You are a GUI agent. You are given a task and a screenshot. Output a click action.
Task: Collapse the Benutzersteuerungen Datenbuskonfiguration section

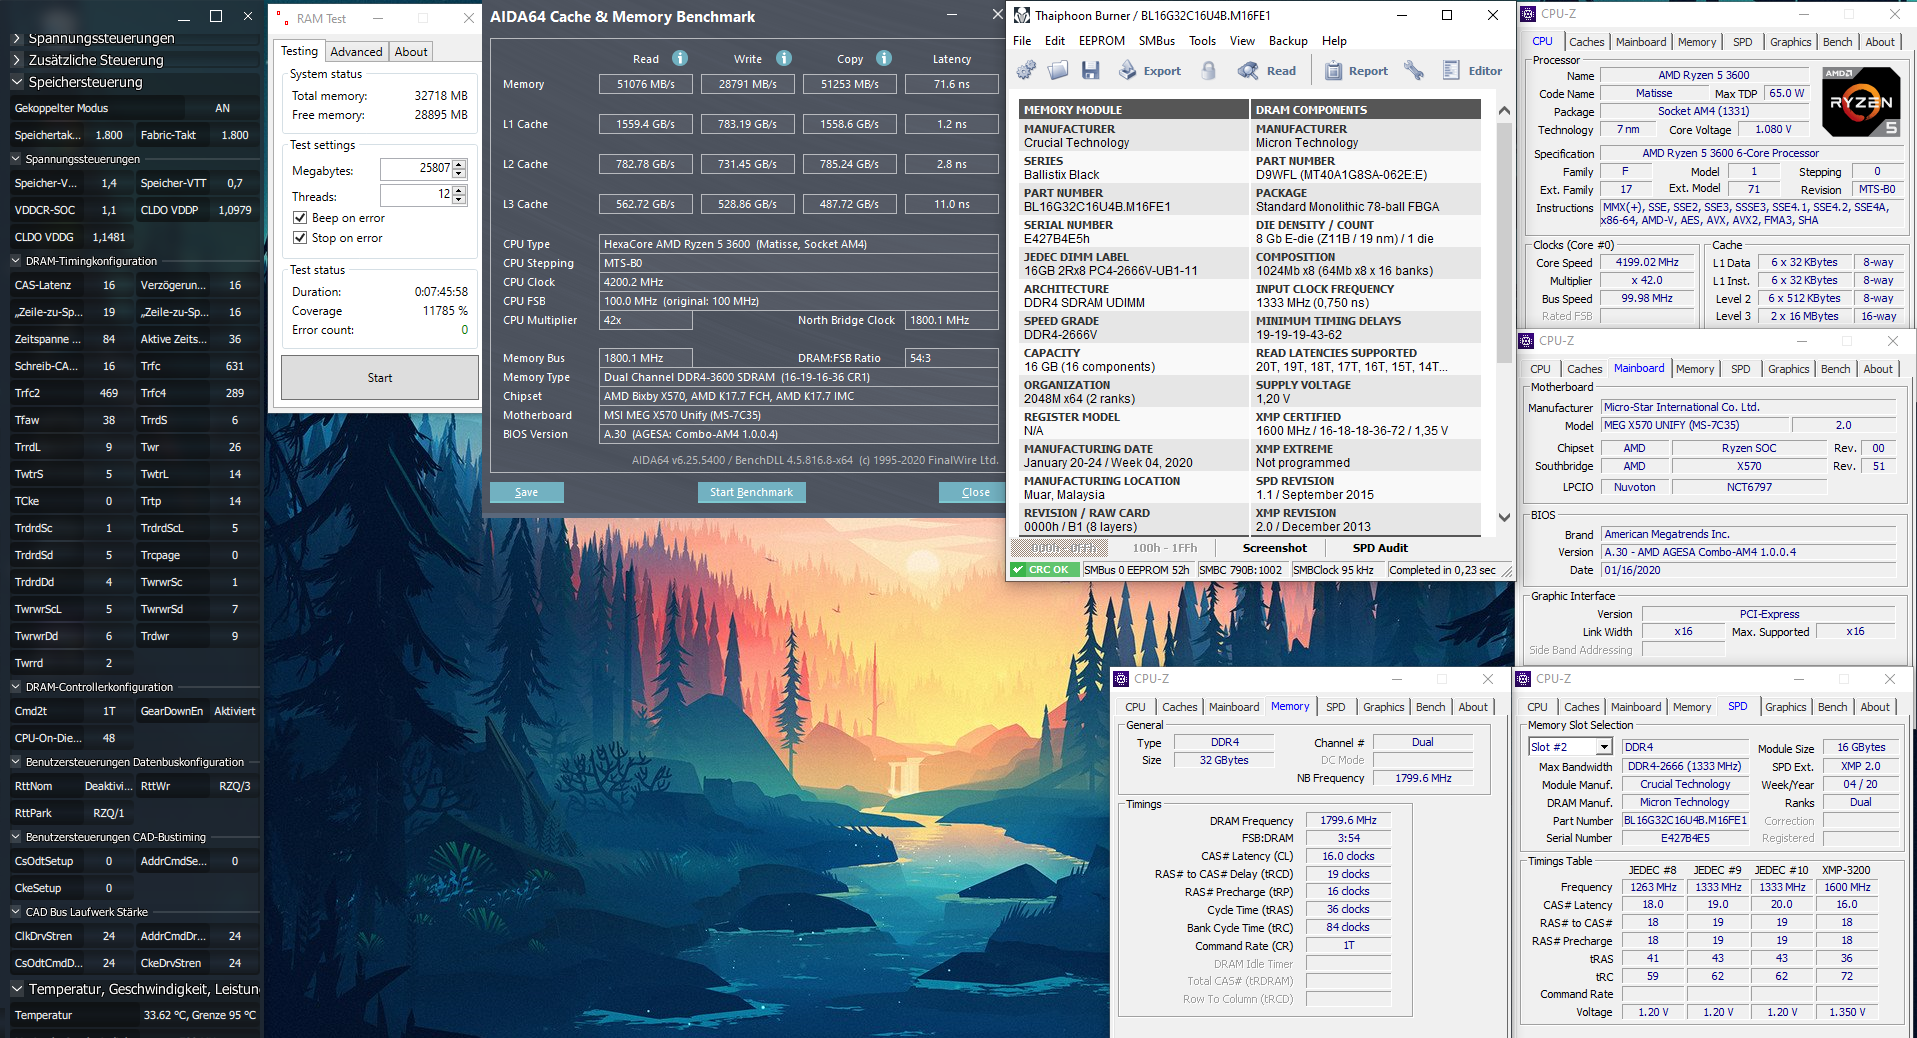click(16, 762)
